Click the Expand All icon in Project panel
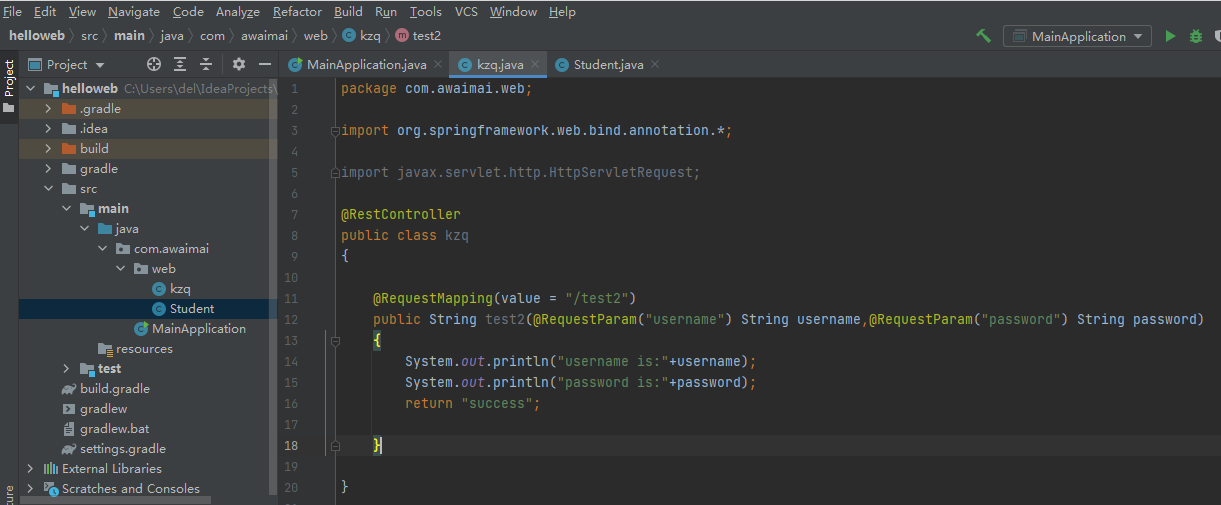This screenshot has width=1221, height=505. (180, 64)
